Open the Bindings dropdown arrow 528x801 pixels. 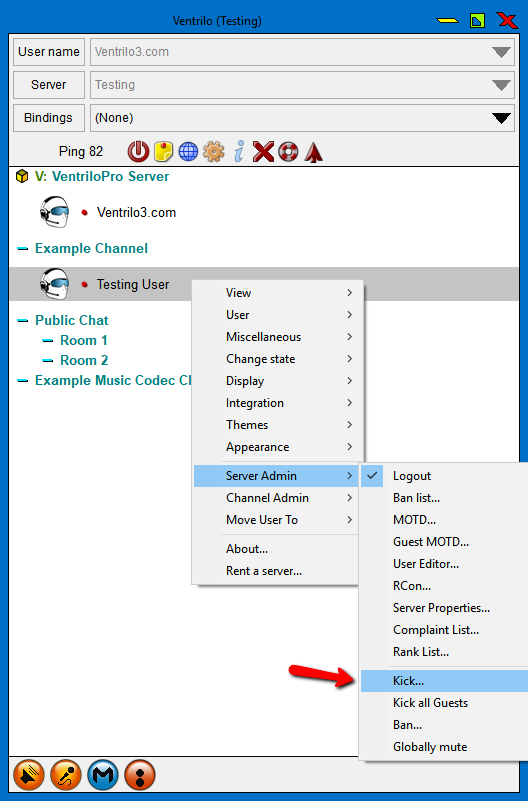click(x=501, y=118)
